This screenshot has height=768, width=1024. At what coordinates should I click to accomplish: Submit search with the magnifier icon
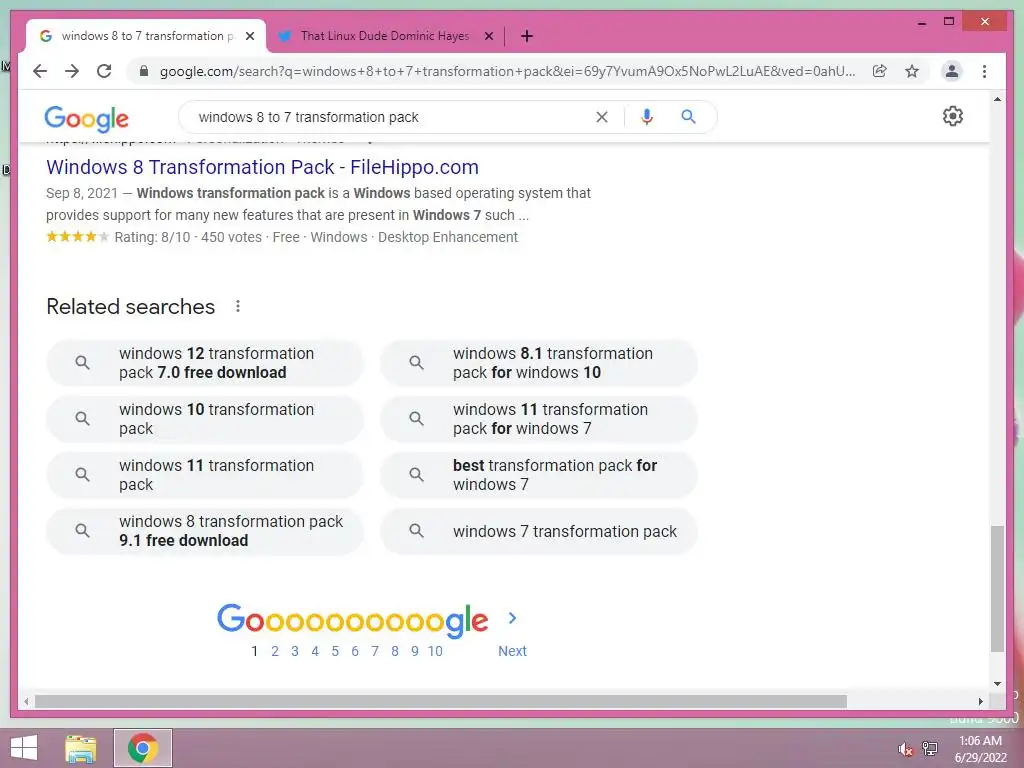point(688,117)
